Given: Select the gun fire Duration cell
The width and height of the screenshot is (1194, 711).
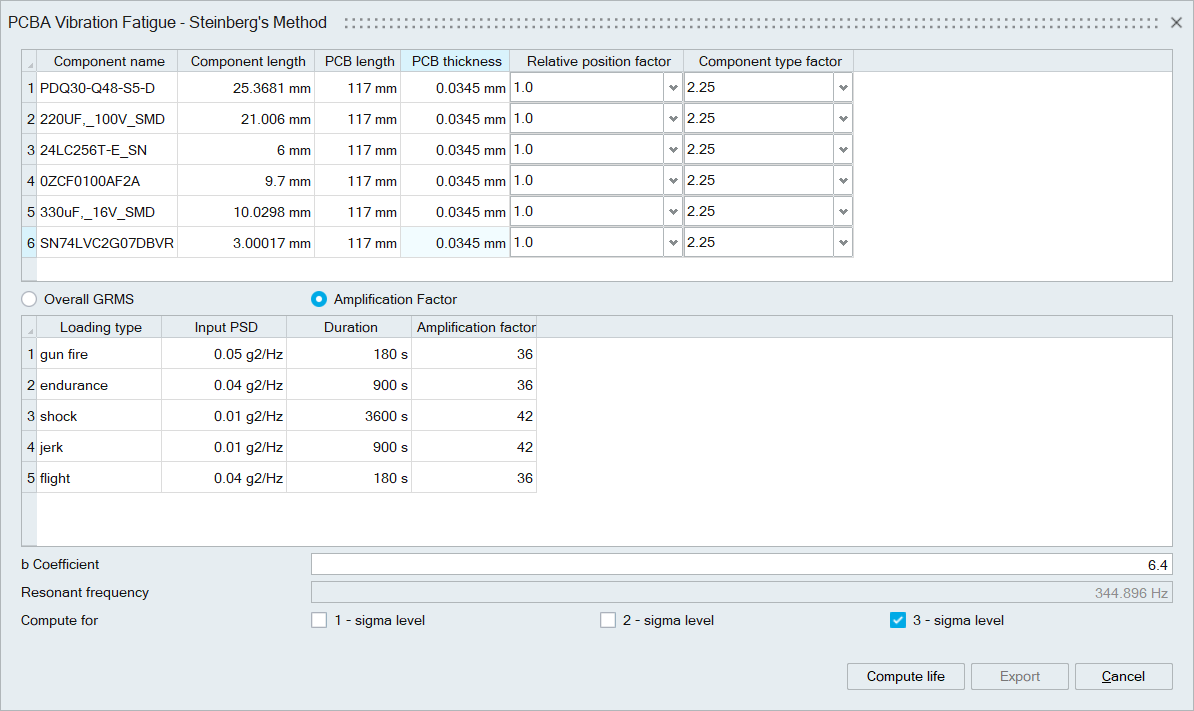Looking at the screenshot, I should pos(349,354).
